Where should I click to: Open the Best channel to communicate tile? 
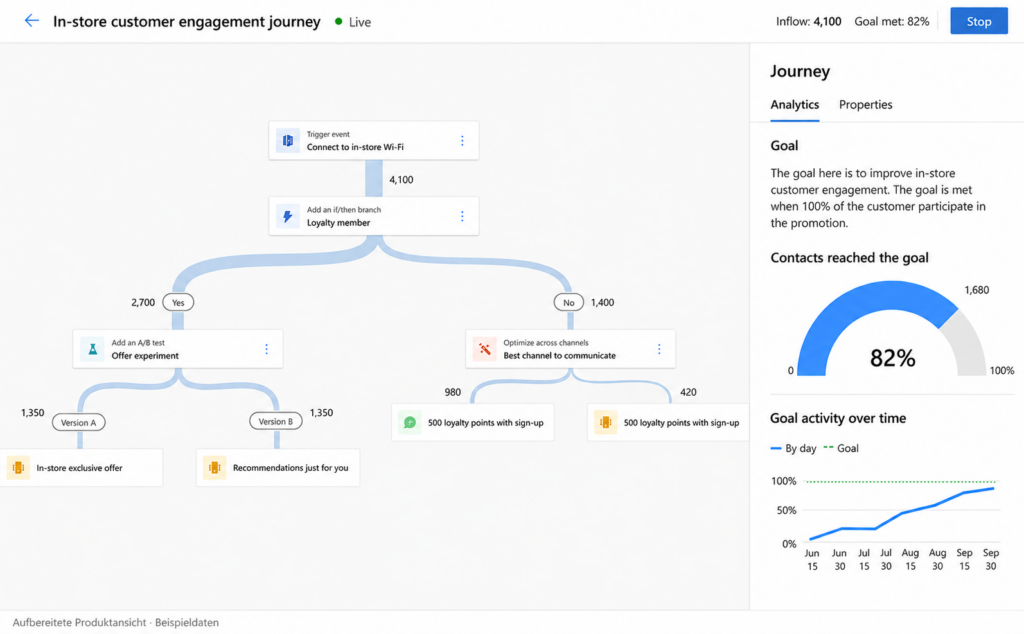tap(570, 349)
